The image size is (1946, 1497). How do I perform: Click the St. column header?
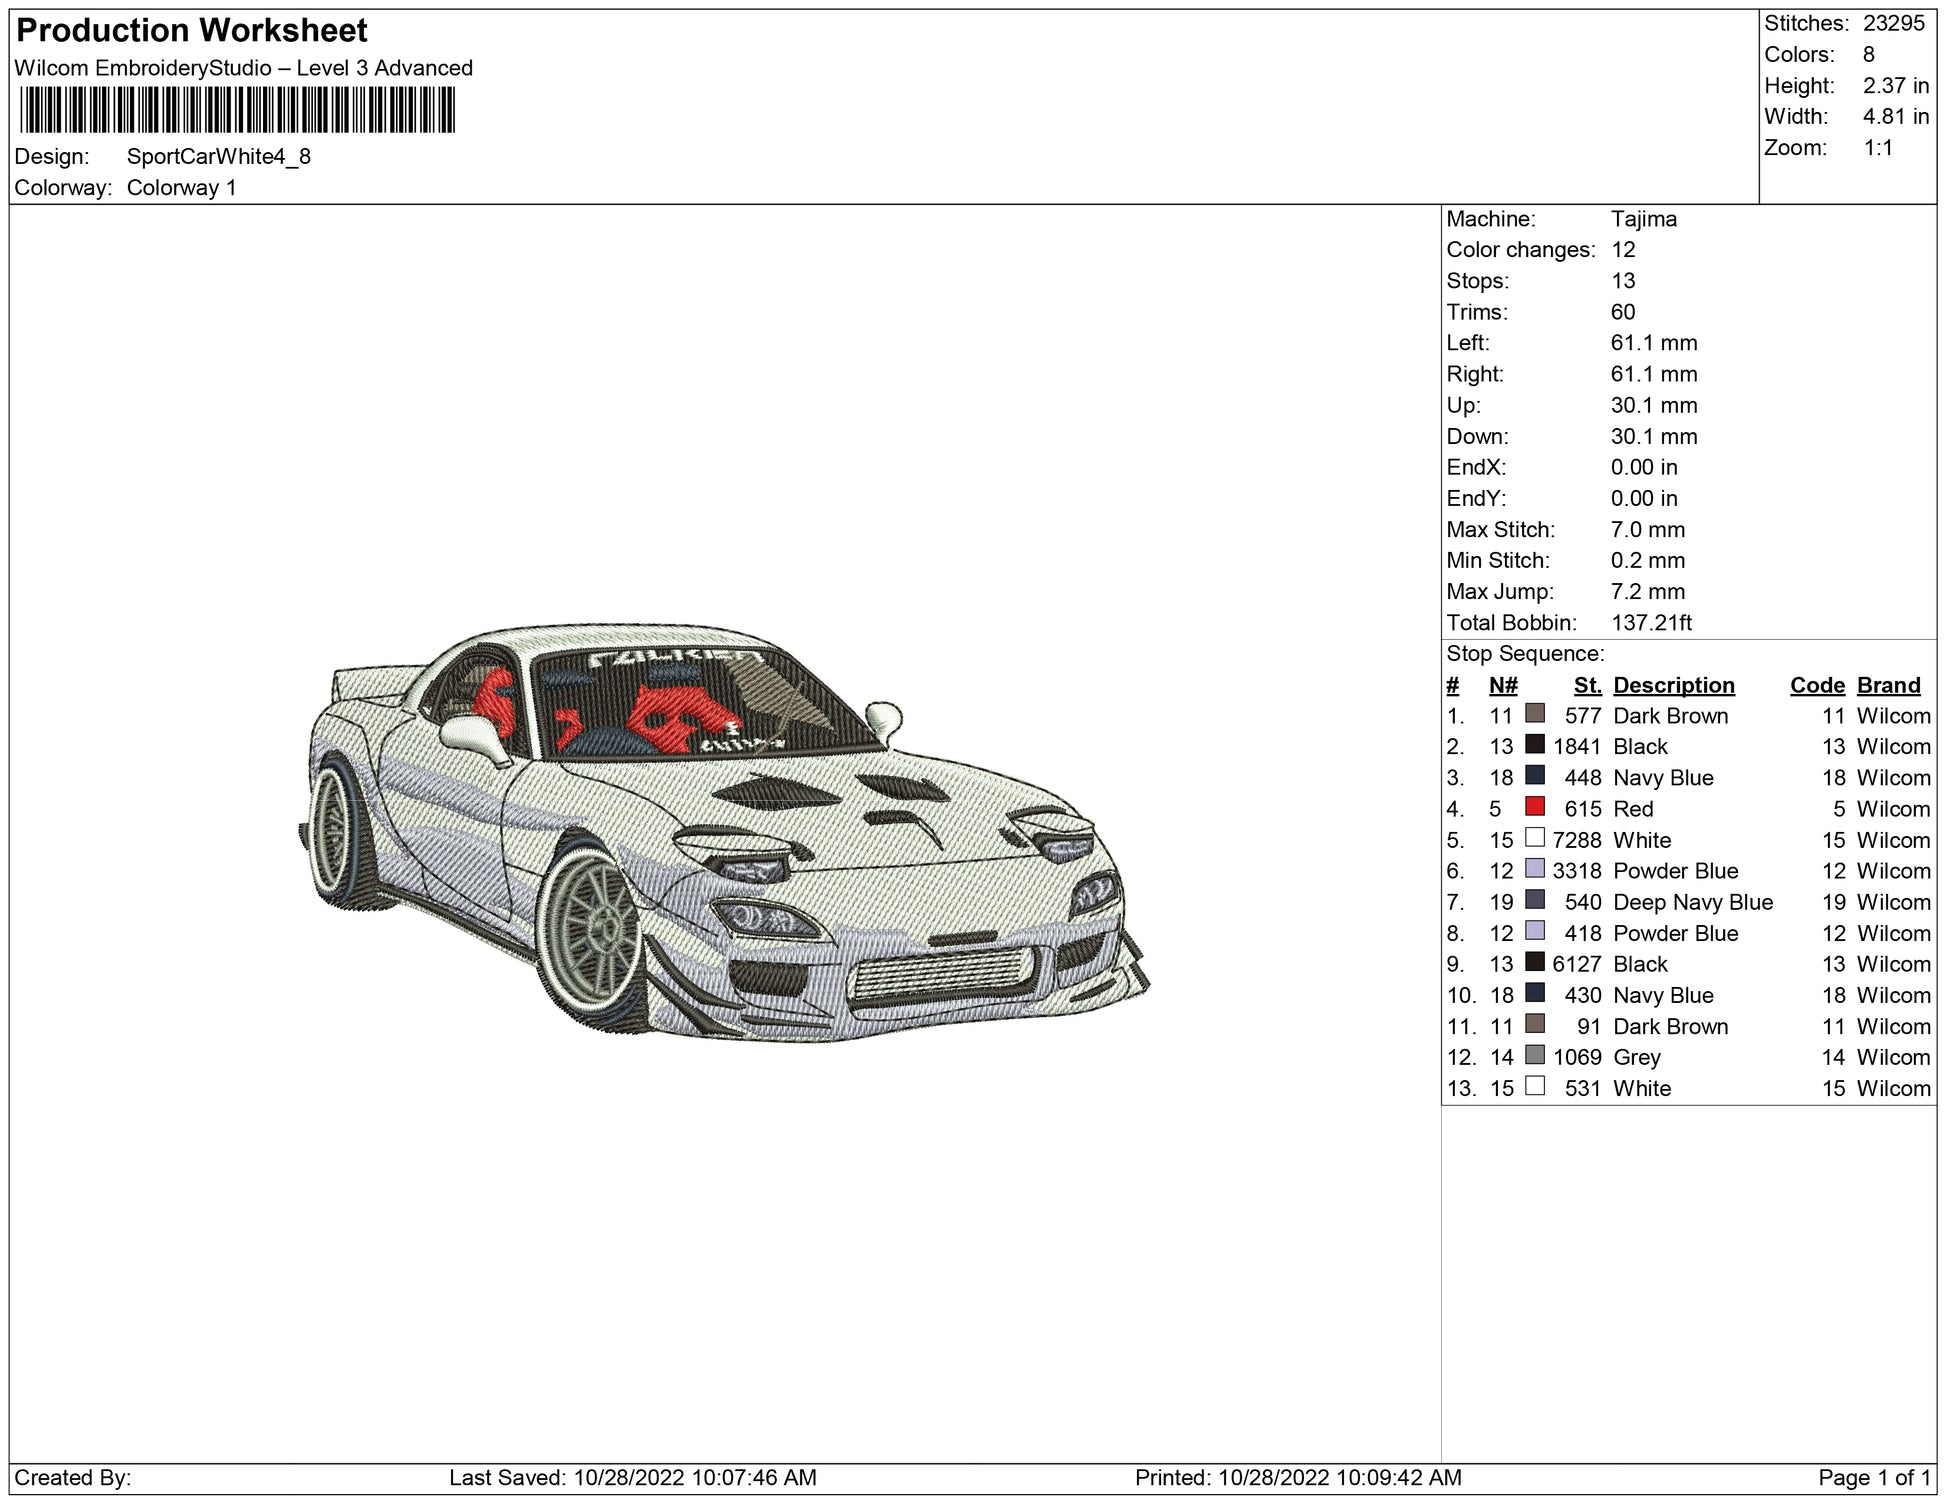pos(1587,685)
